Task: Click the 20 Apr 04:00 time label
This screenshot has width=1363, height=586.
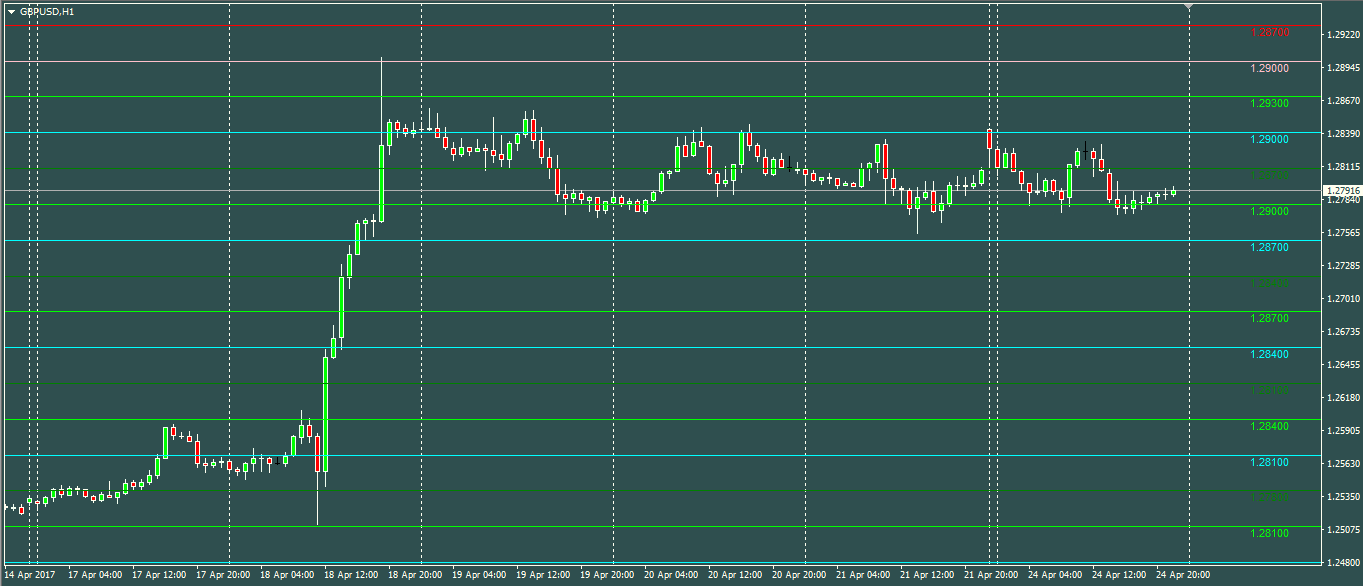Action: [671, 575]
